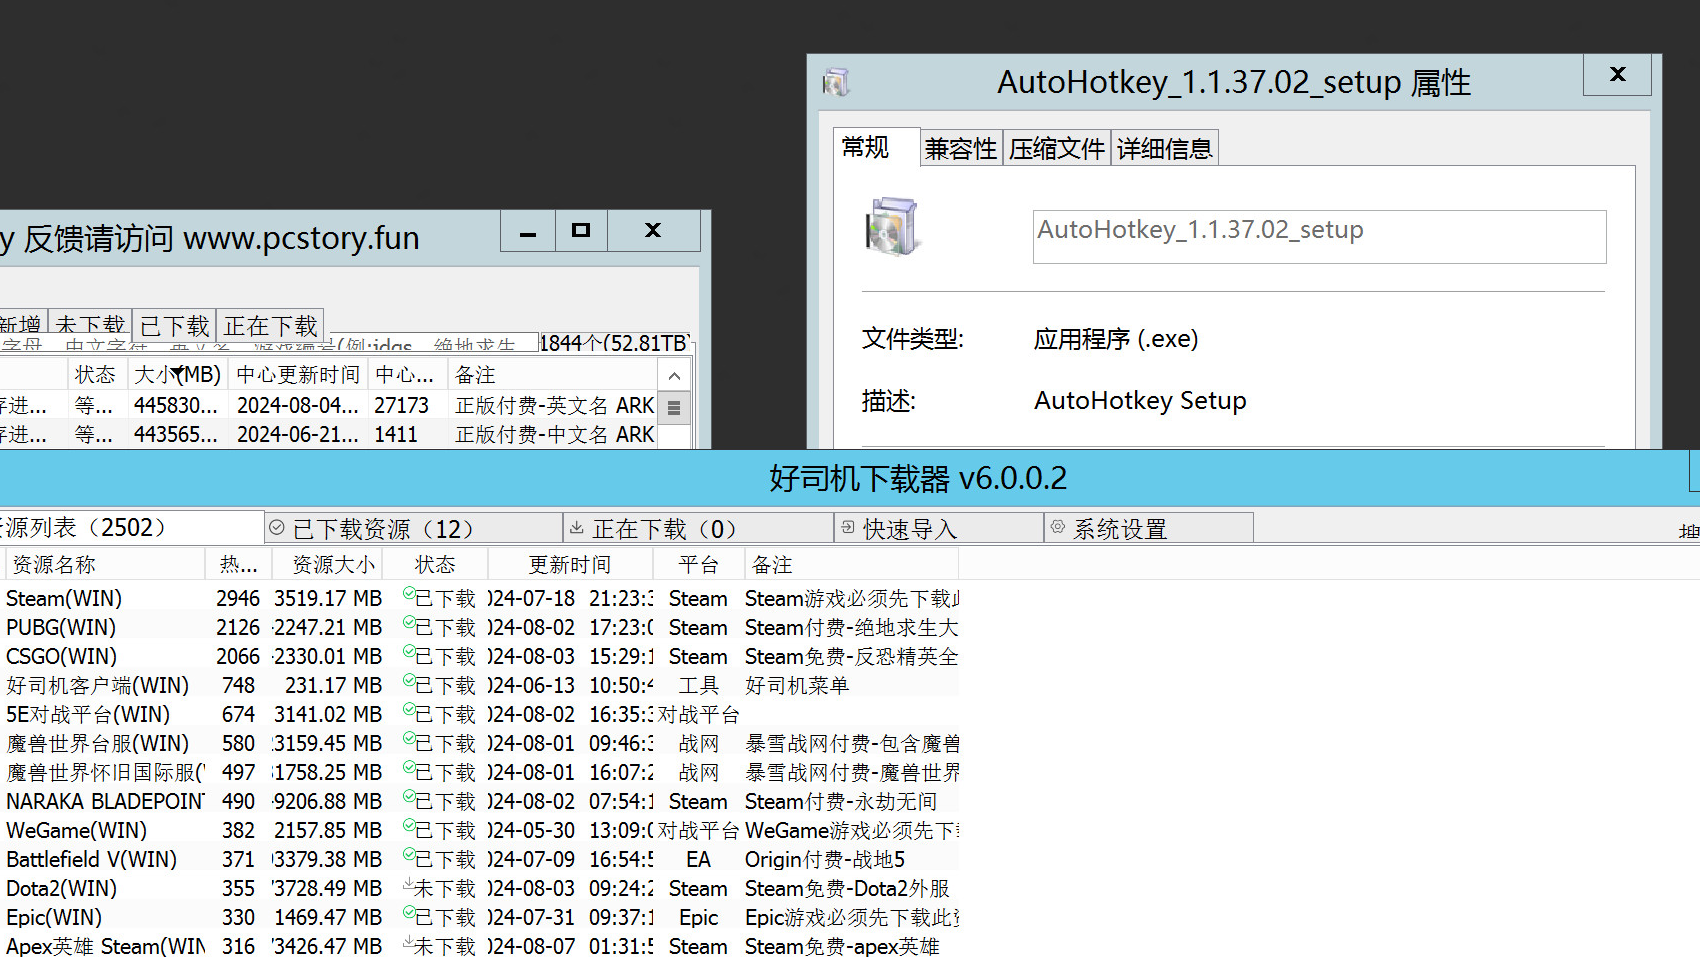Click the 9206.88 MB size cell
This screenshot has height=957, width=1700.
[328, 801]
